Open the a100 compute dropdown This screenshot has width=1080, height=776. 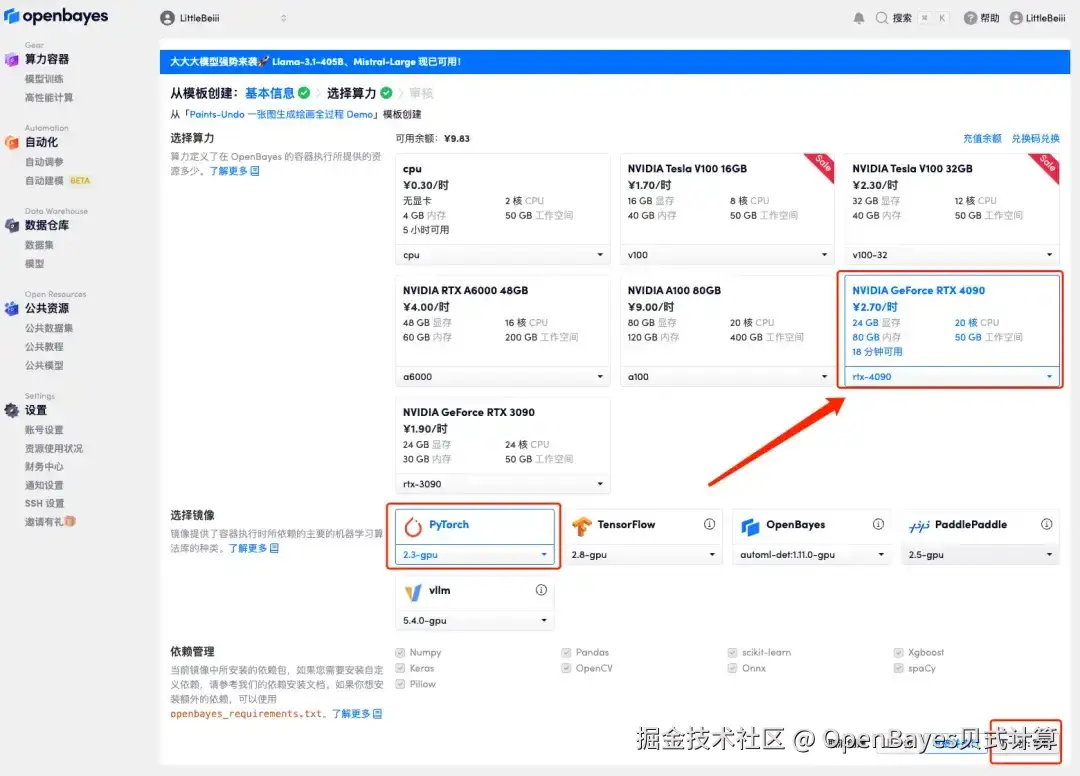tap(727, 377)
